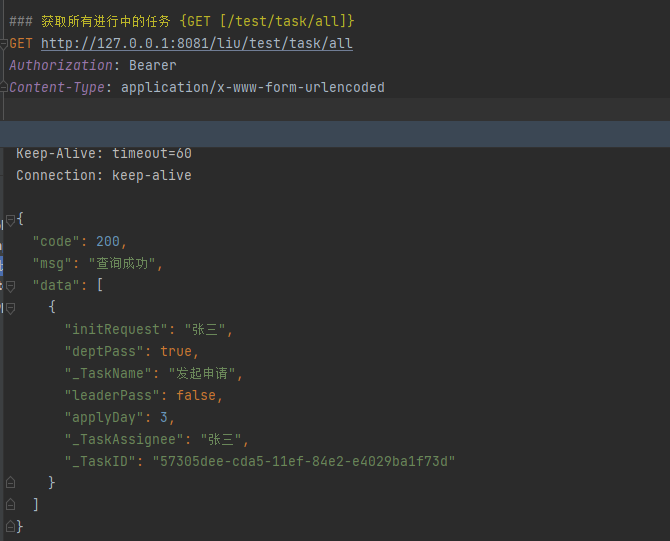Click the _TaskID string value
Viewport: 670px width, 541px height.
click(x=303, y=461)
